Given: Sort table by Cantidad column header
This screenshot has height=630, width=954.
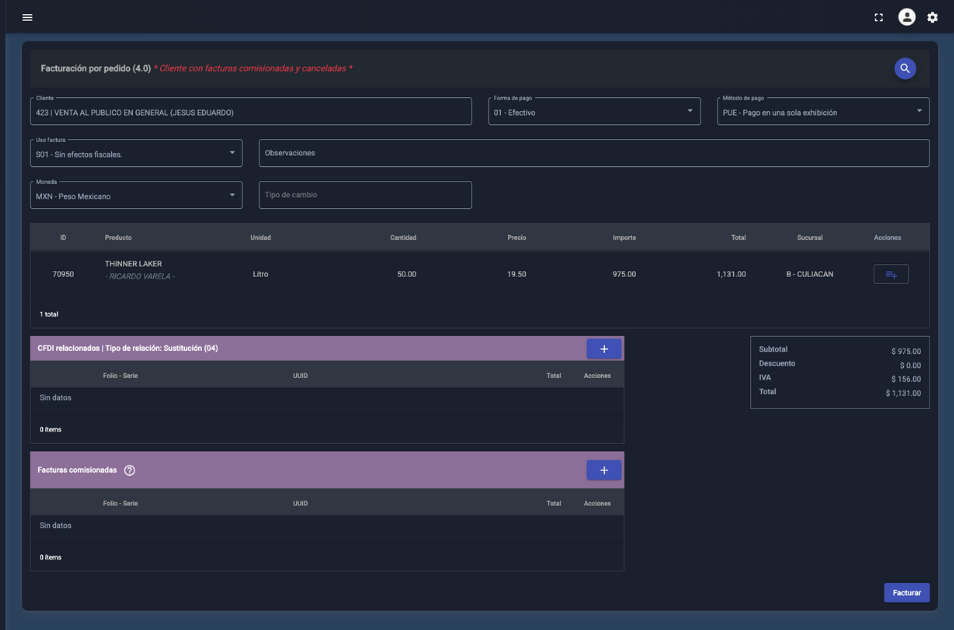Looking at the screenshot, I should (x=403, y=238).
